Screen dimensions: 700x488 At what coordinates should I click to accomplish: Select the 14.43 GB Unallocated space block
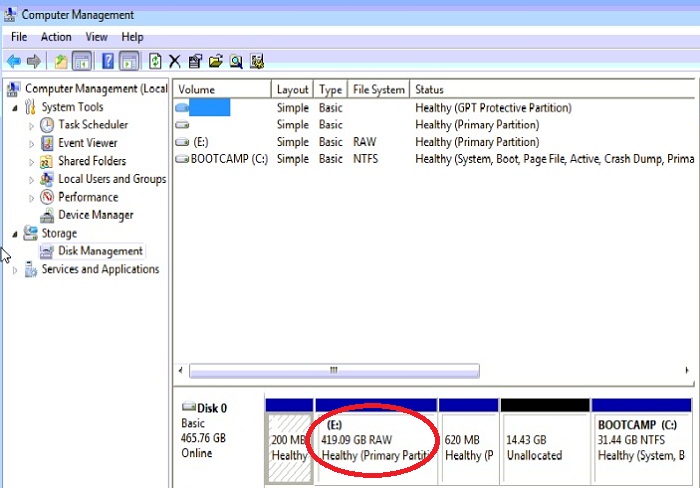tap(545, 441)
